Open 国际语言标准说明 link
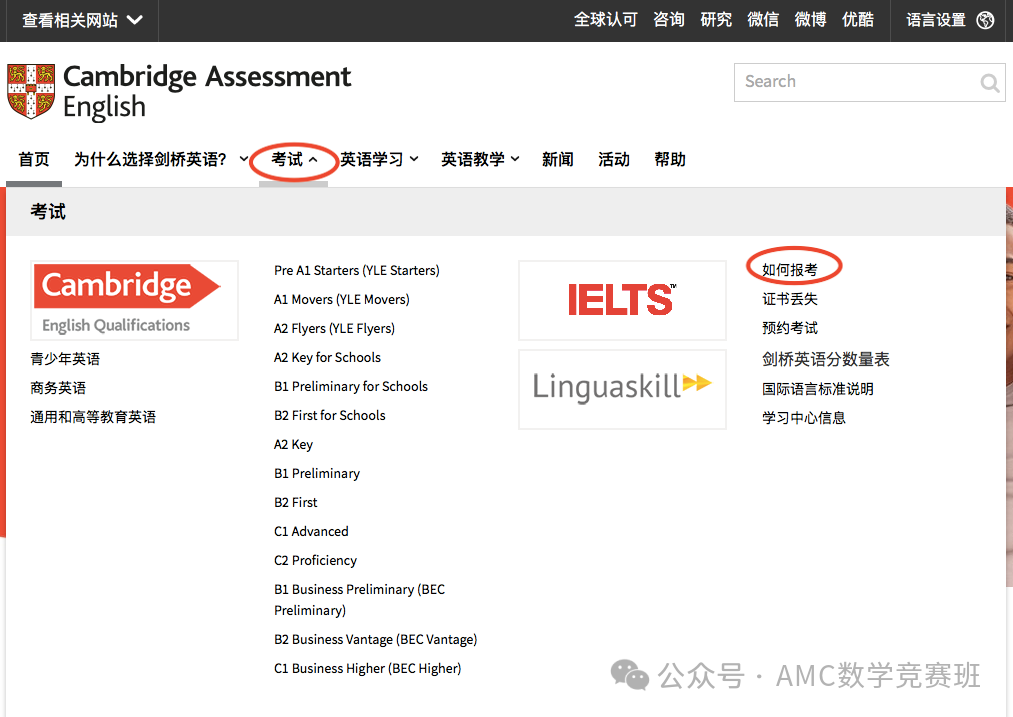This screenshot has width=1013, height=717. click(x=818, y=389)
